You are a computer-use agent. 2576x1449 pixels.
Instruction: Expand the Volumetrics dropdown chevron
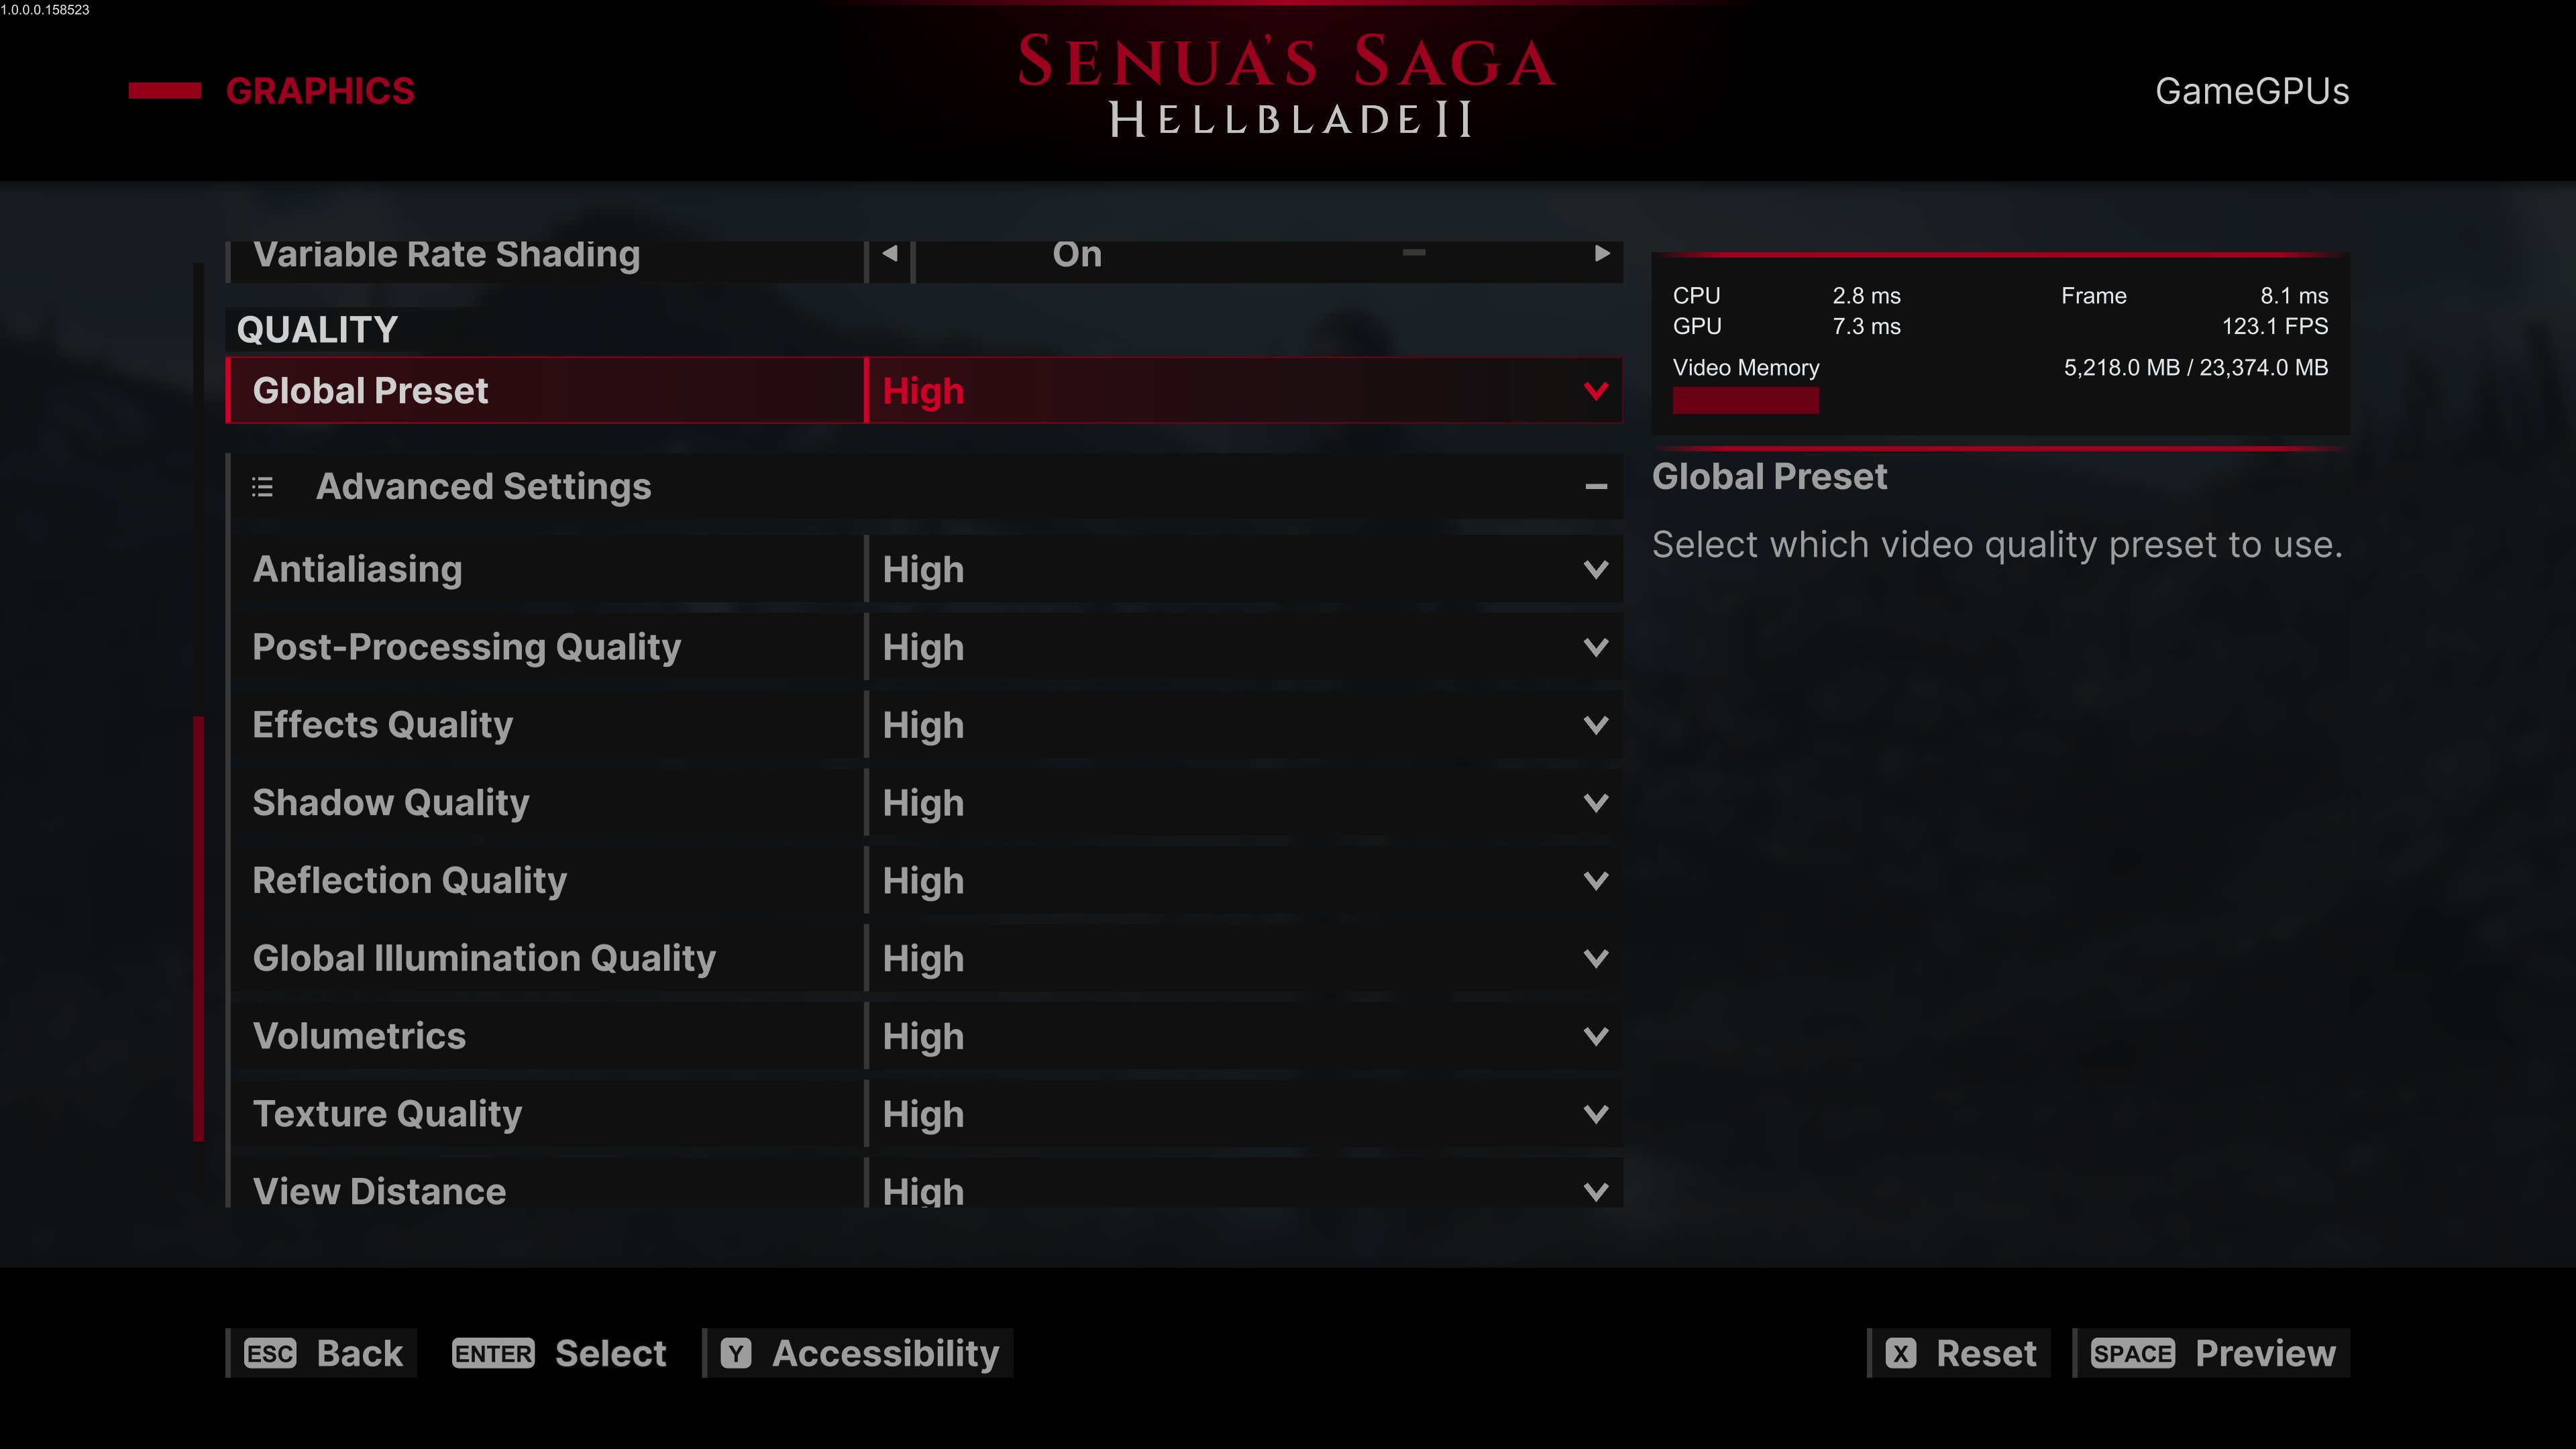1596,1036
